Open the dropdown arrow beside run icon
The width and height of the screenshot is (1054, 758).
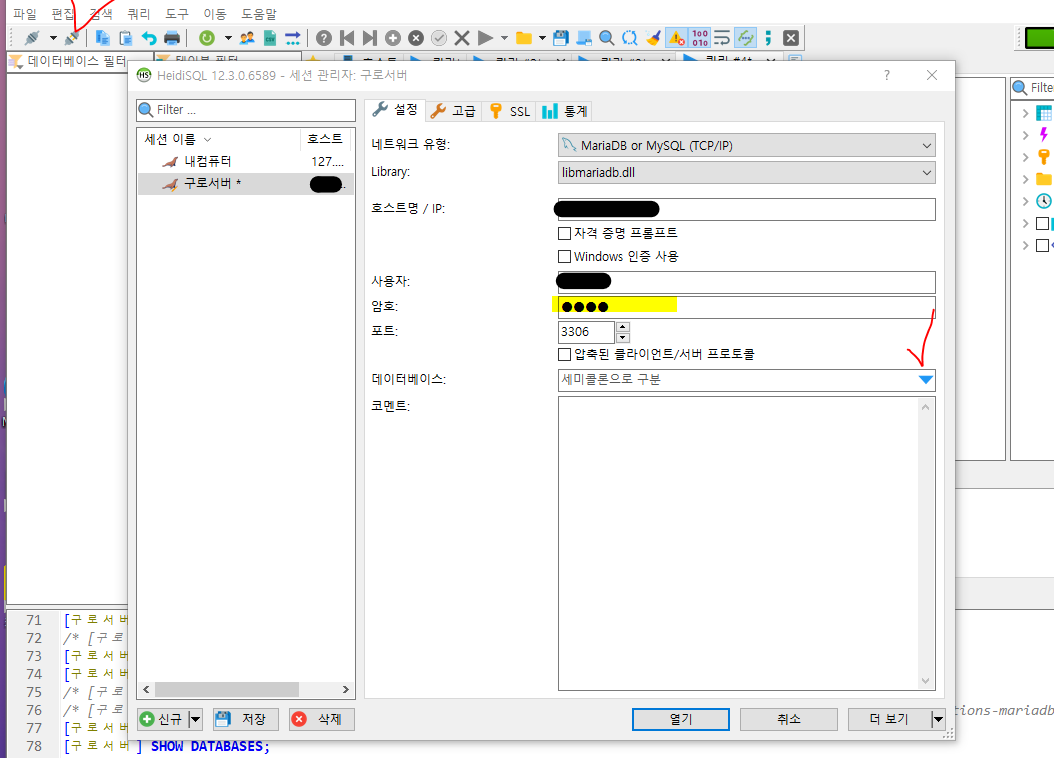coord(504,38)
